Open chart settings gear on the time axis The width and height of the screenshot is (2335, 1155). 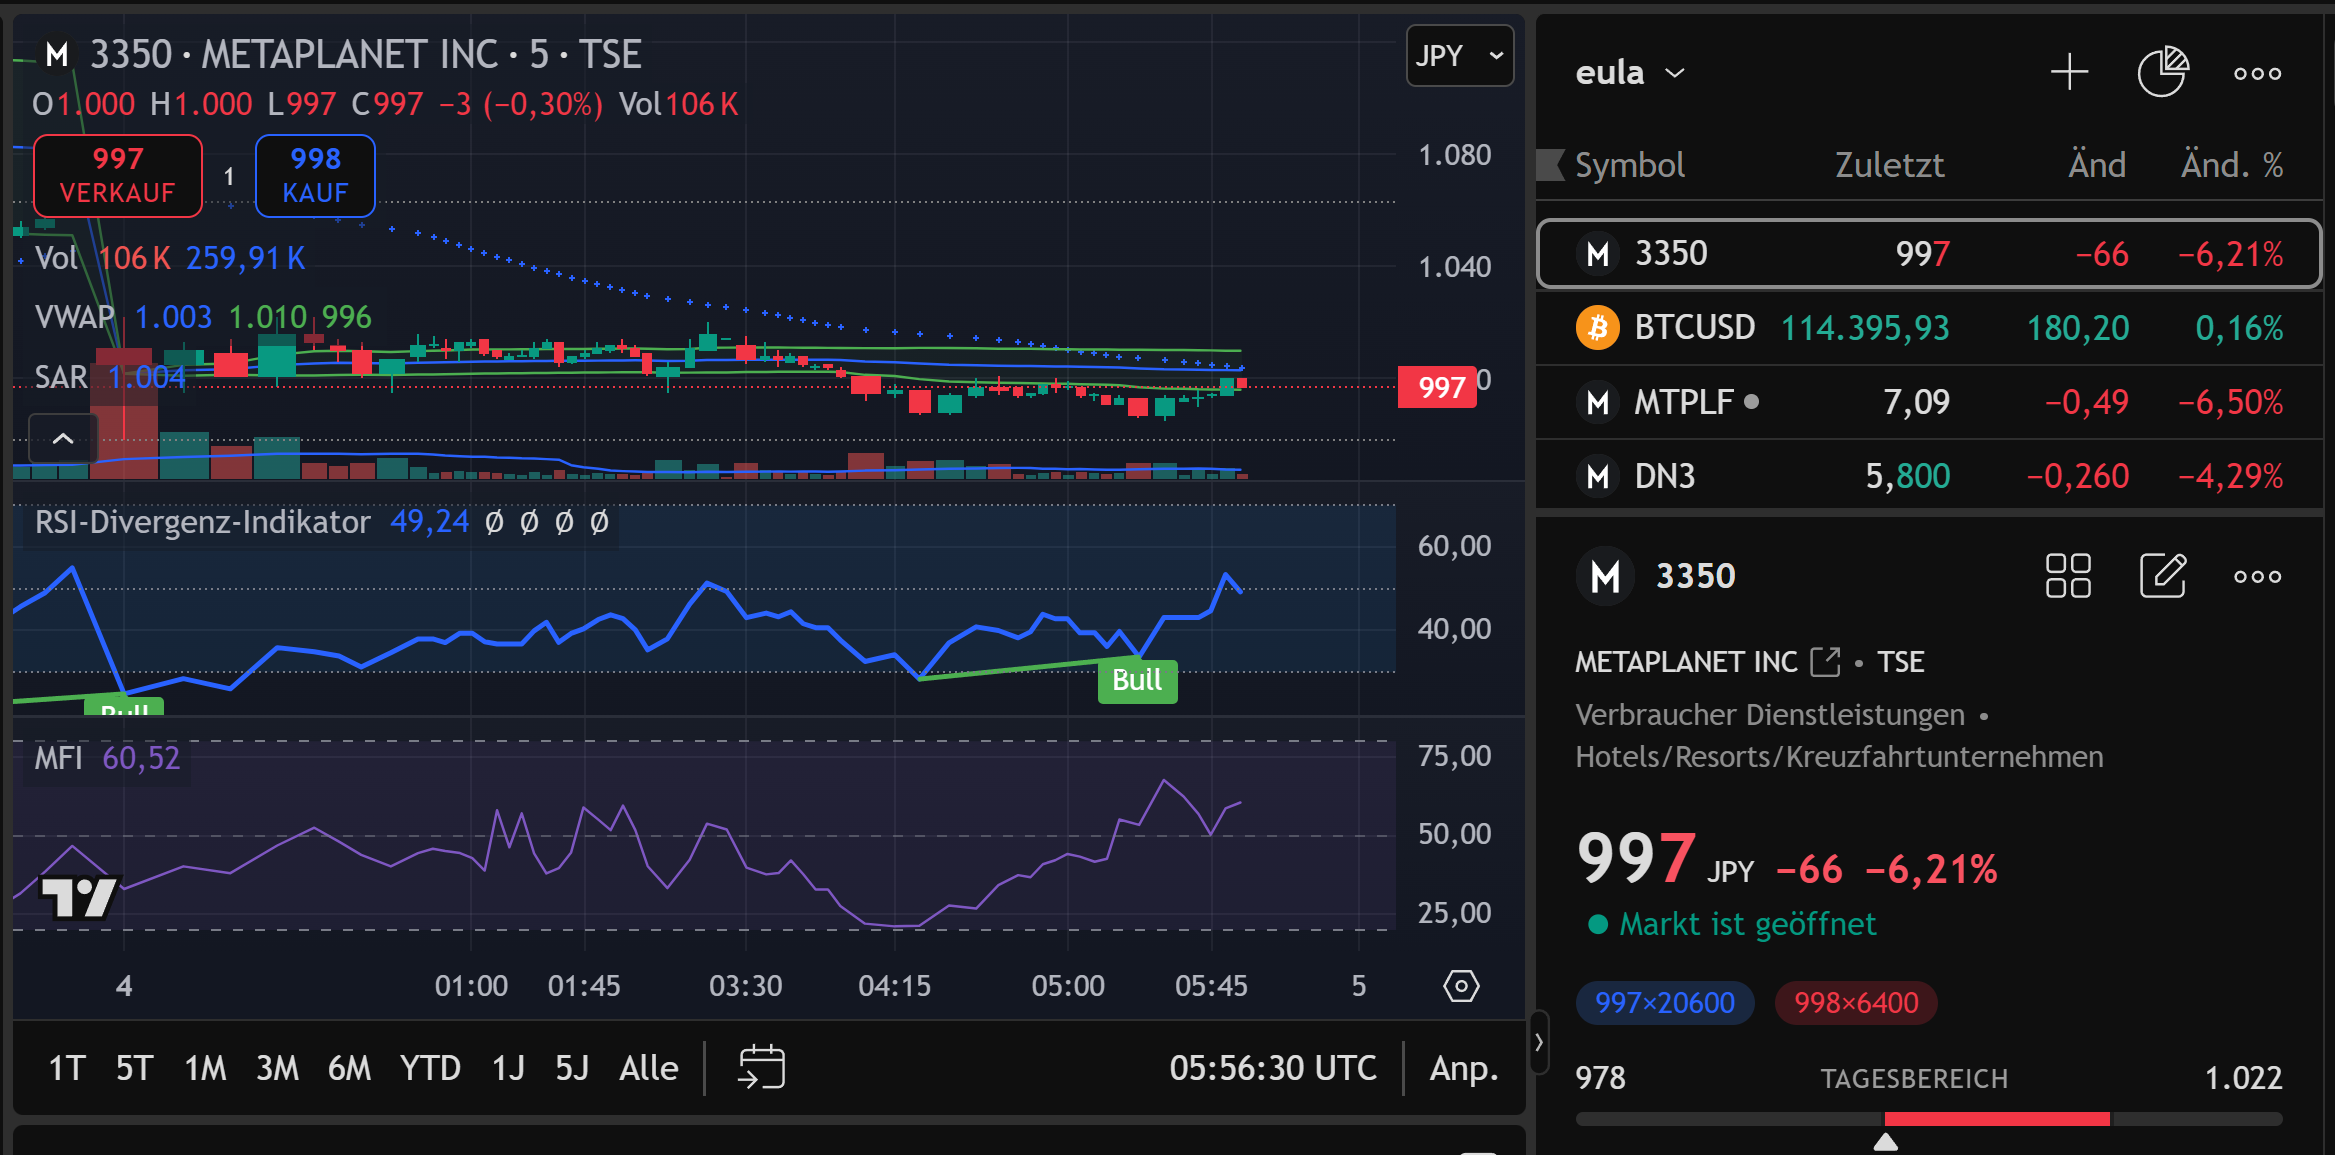[x=1461, y=986]
